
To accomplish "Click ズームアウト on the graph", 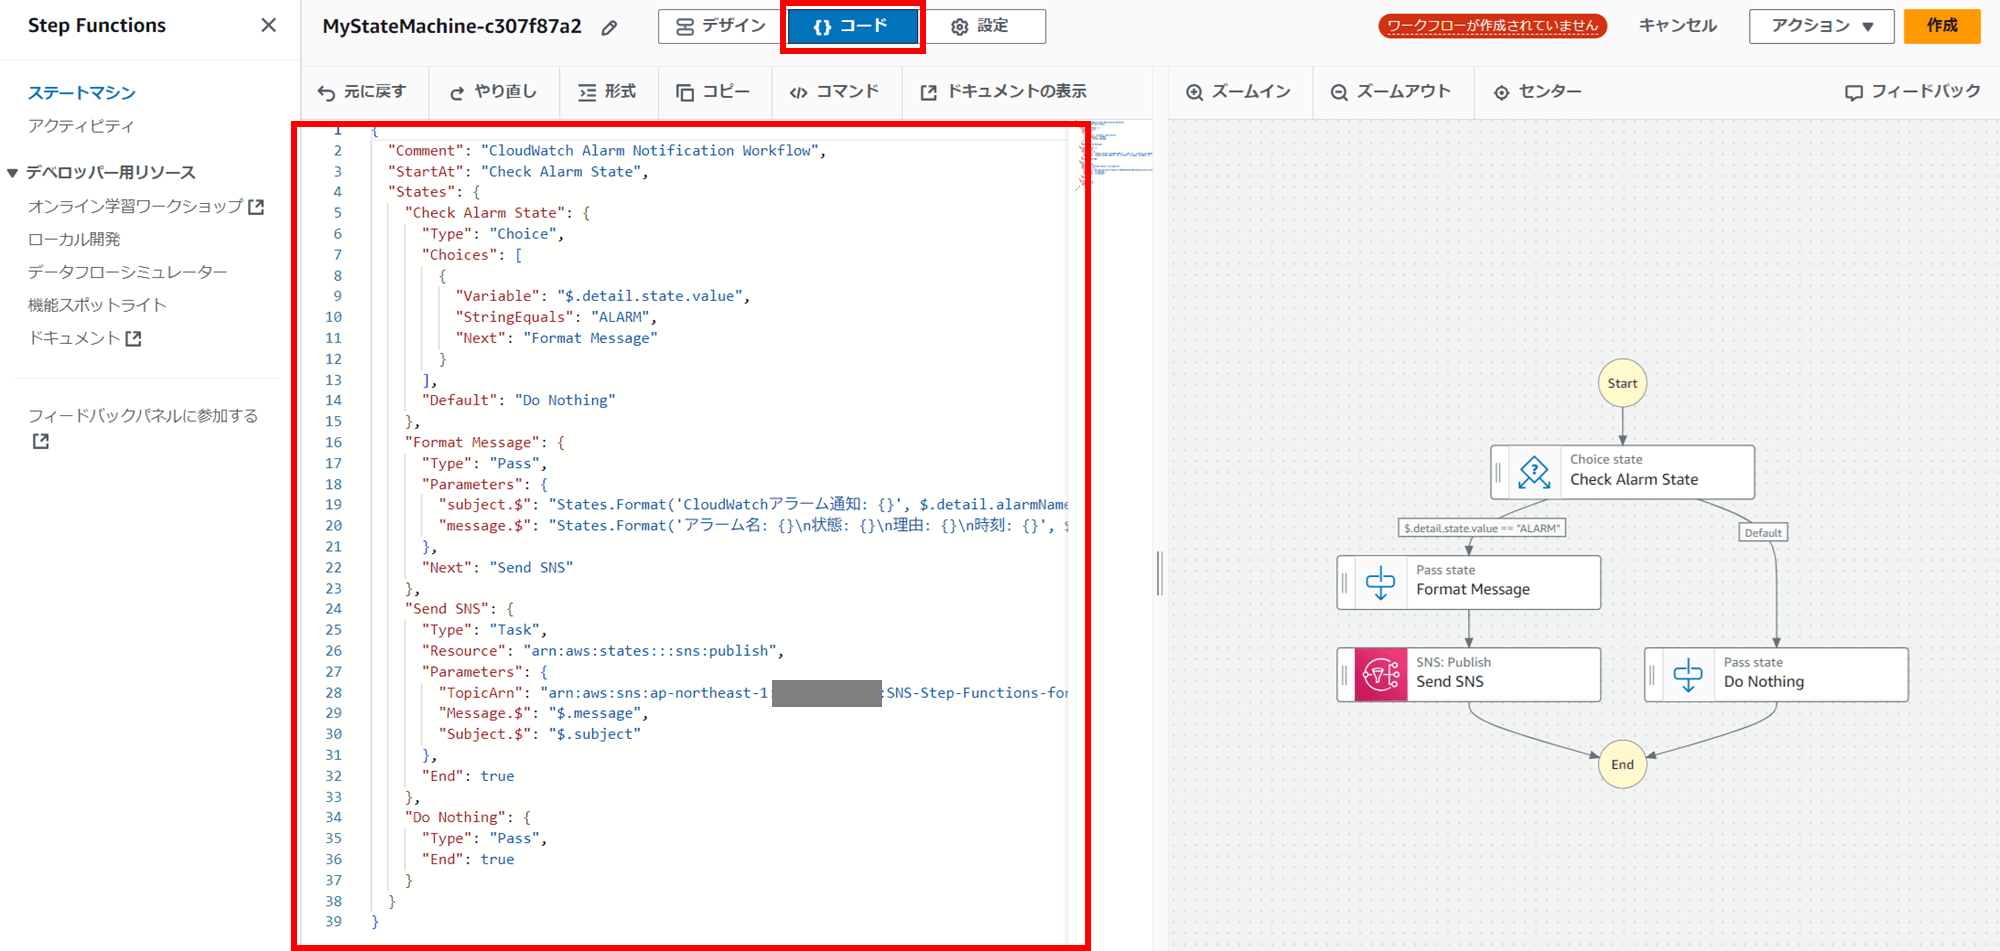I will 1390,92.
